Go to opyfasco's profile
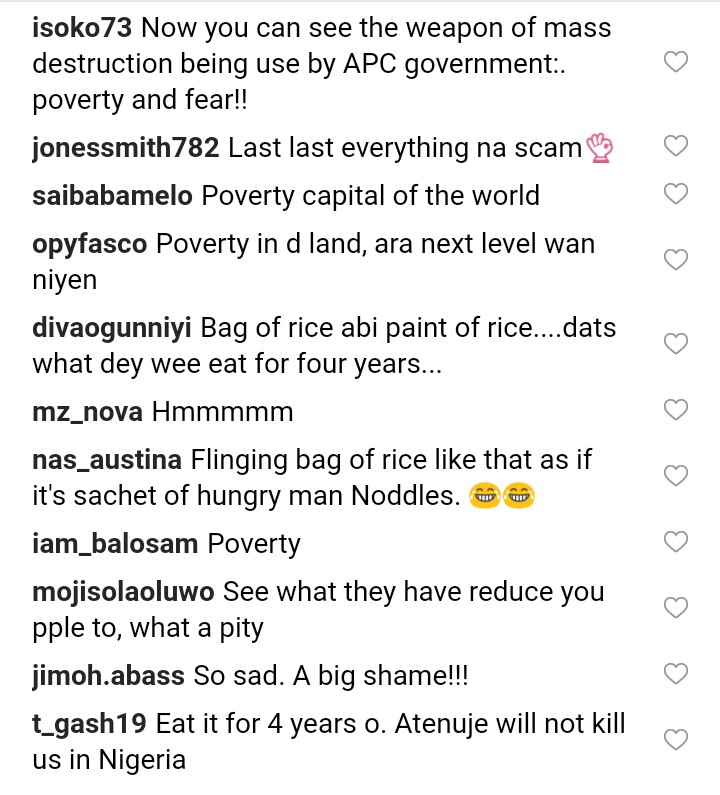This screenshot has height=795, width=720. point(90,243)
